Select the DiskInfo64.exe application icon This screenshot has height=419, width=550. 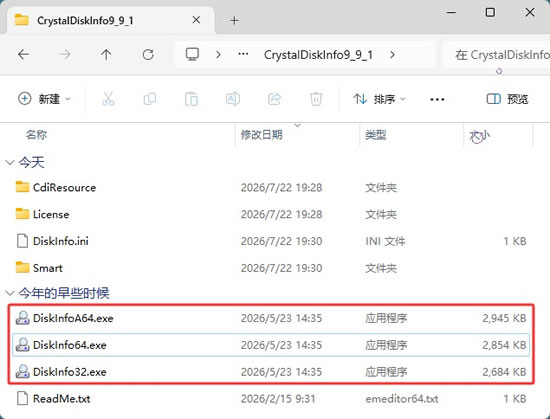pos(22,345)
